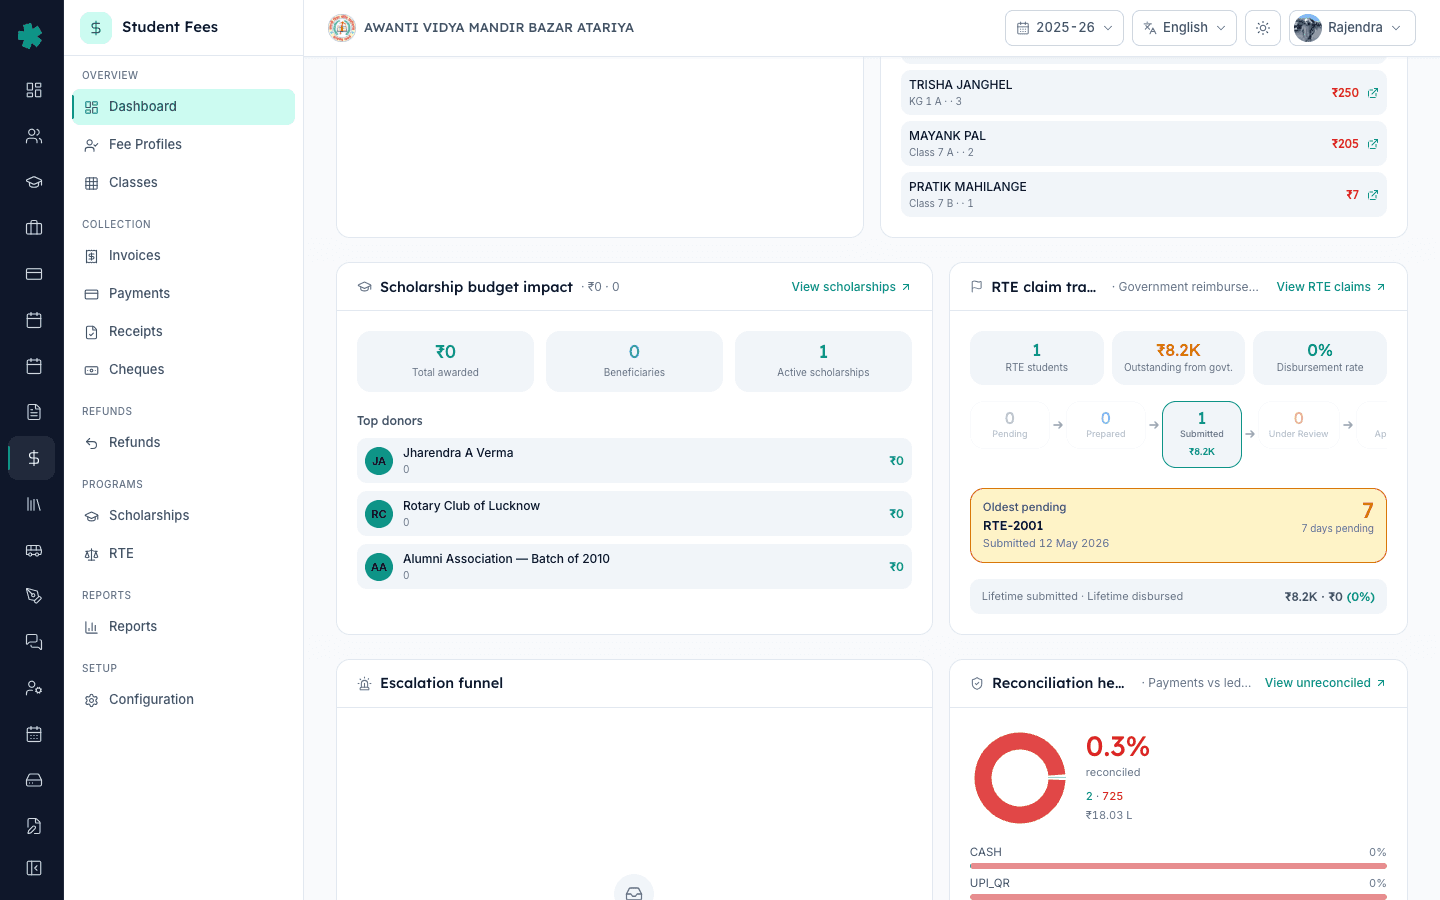Open Cheques in the sidebar
This screenshot has width=1440, height=900.
[183, 370]
